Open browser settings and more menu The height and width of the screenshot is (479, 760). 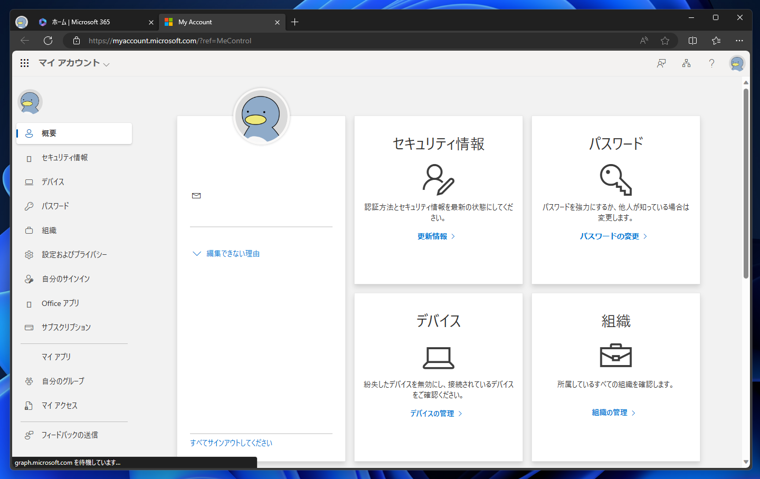tap(739, 41)
